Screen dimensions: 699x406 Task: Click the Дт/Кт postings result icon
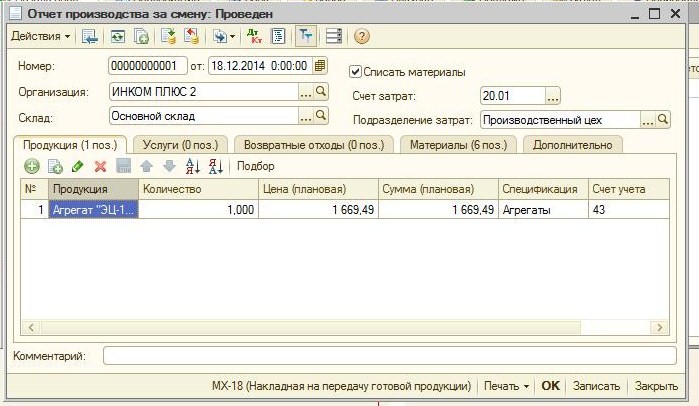pyautogui.click(x=256, y=37)
